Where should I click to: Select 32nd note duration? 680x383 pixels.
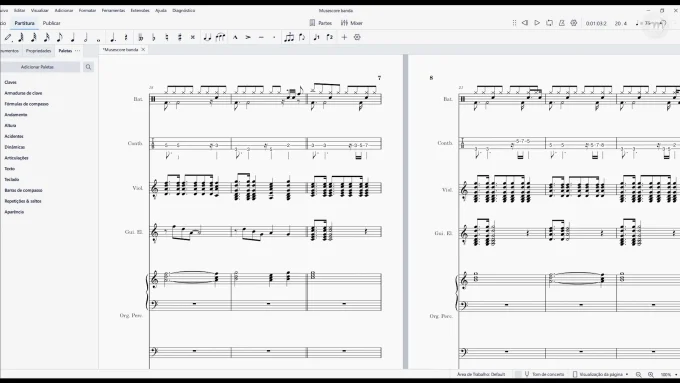(x=33, y=37)
